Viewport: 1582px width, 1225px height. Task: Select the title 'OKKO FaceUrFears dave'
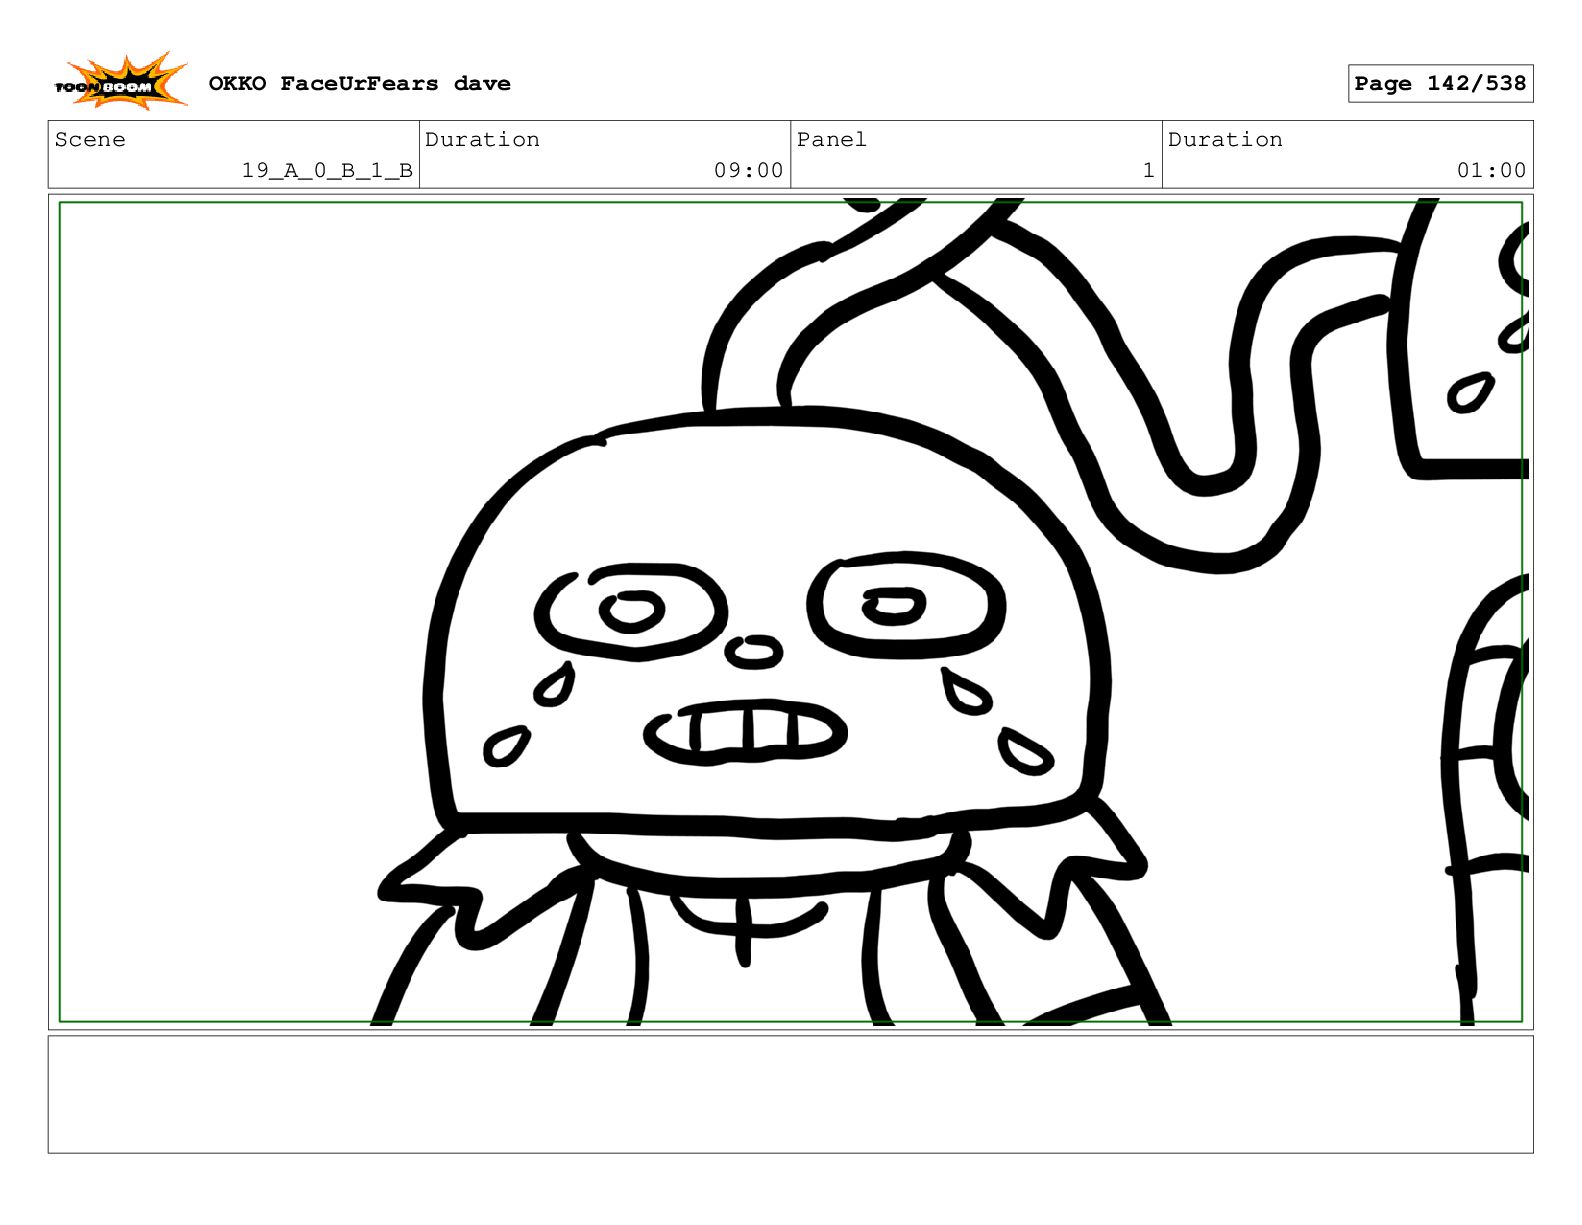point(359,84)
